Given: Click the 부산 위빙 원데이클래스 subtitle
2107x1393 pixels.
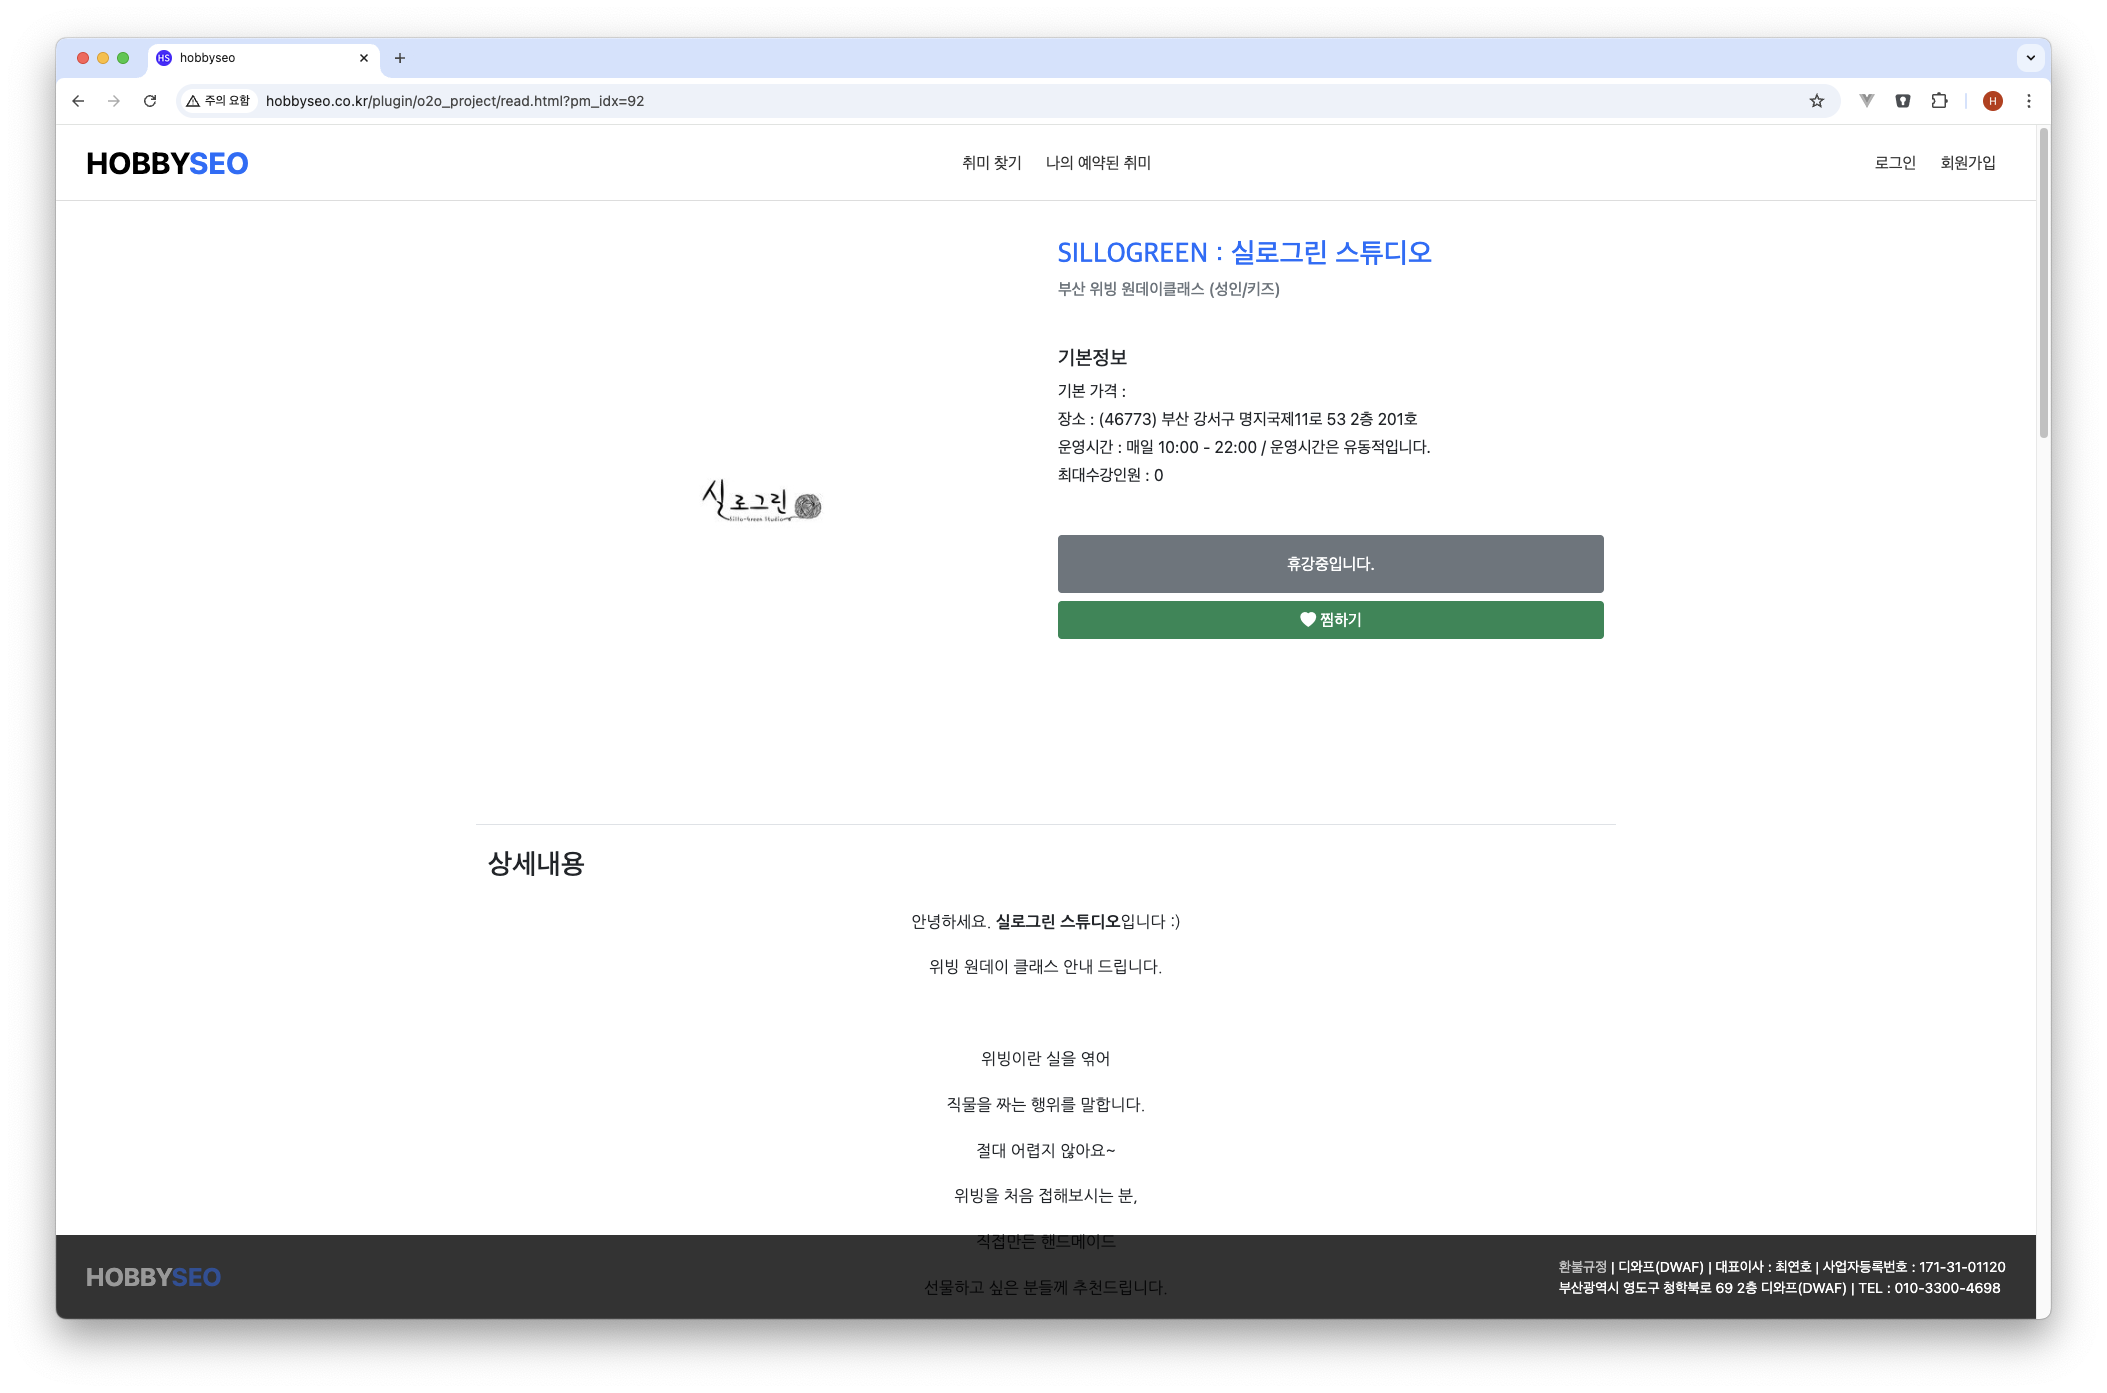Looking at the screenshot, I should (x=1168, y=289).
